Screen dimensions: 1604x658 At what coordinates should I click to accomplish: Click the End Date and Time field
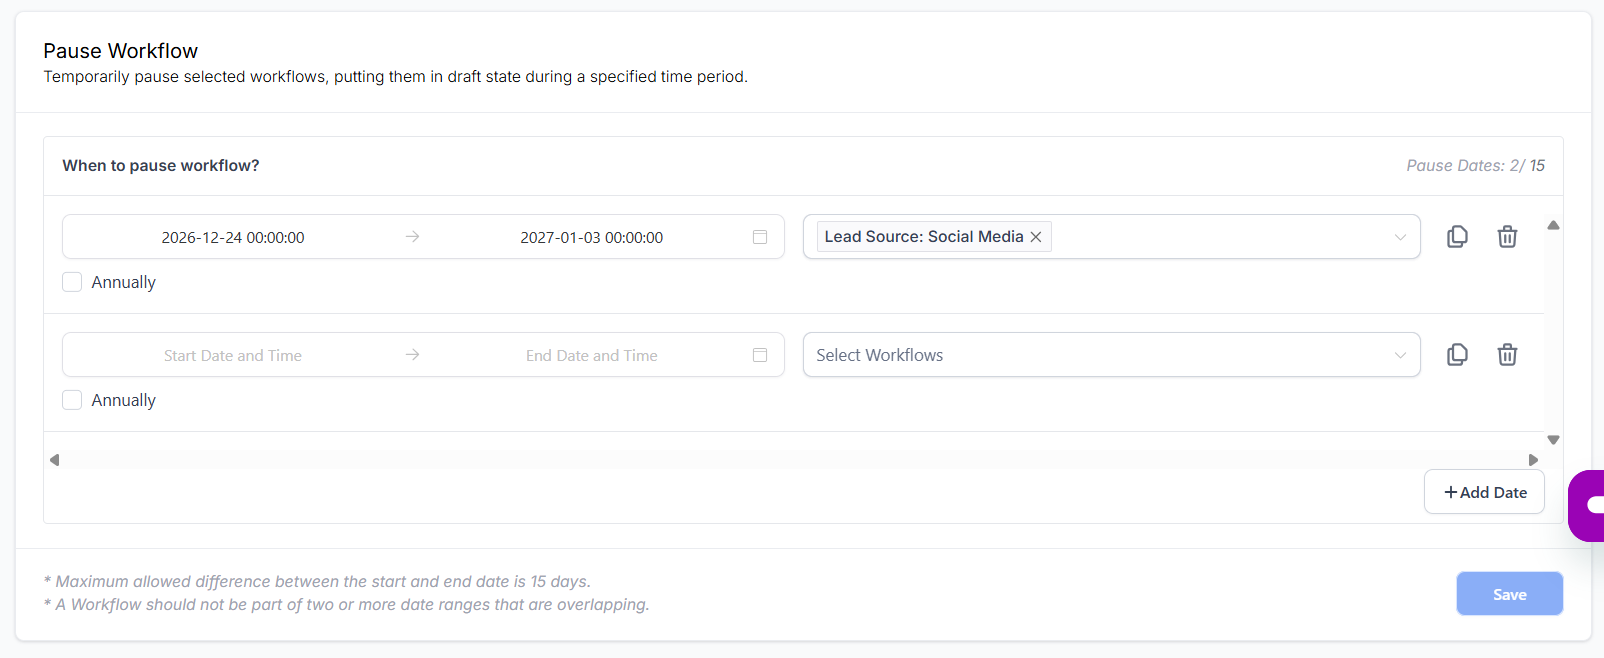pyautogui.click(x=591, y=354)
